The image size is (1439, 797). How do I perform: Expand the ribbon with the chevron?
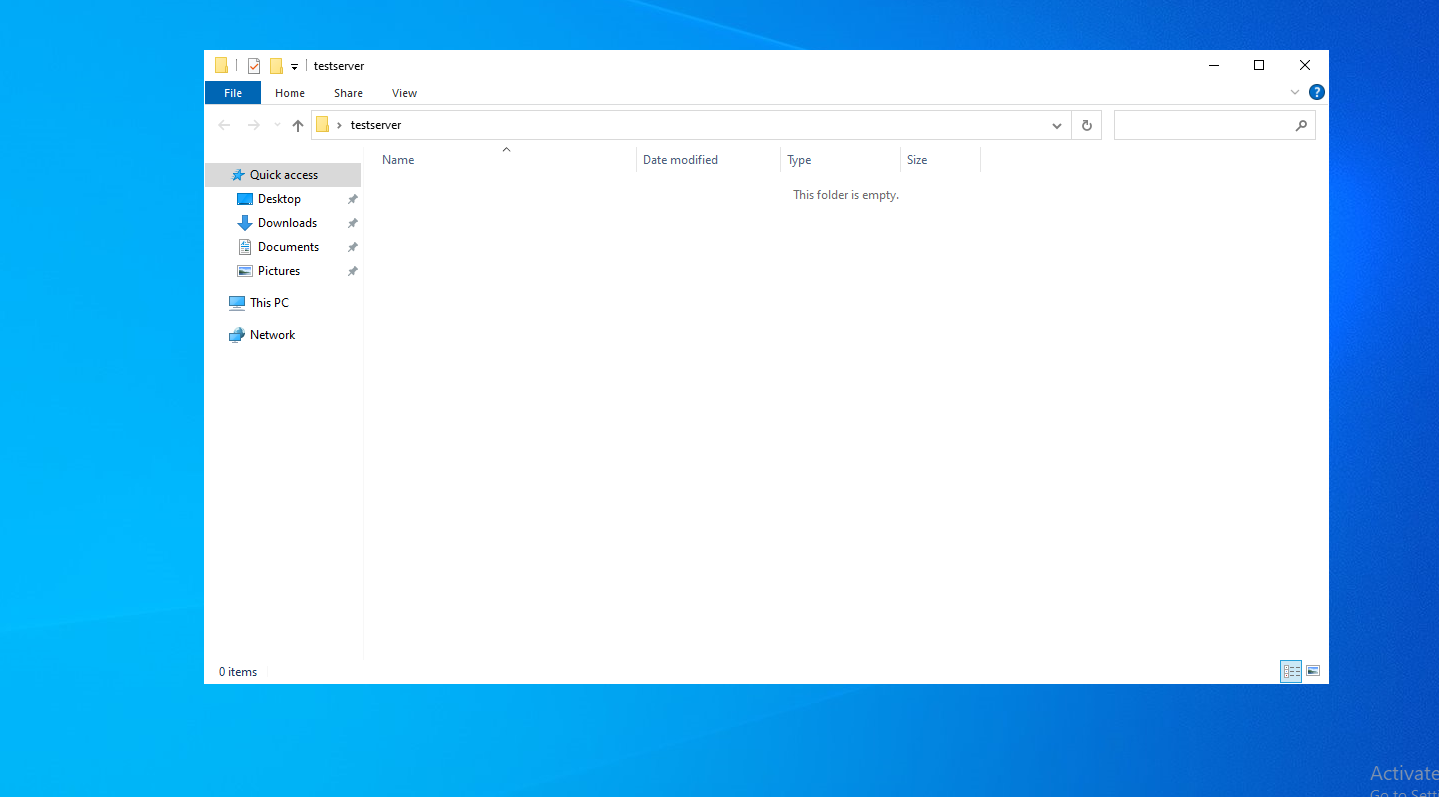tap(1295, 92)
